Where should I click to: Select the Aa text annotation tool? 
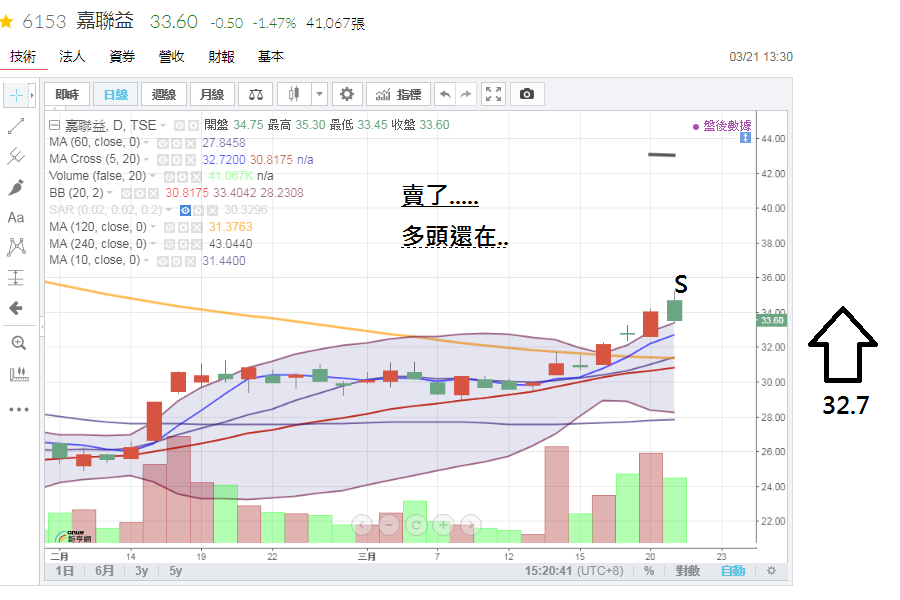point(16,218)
